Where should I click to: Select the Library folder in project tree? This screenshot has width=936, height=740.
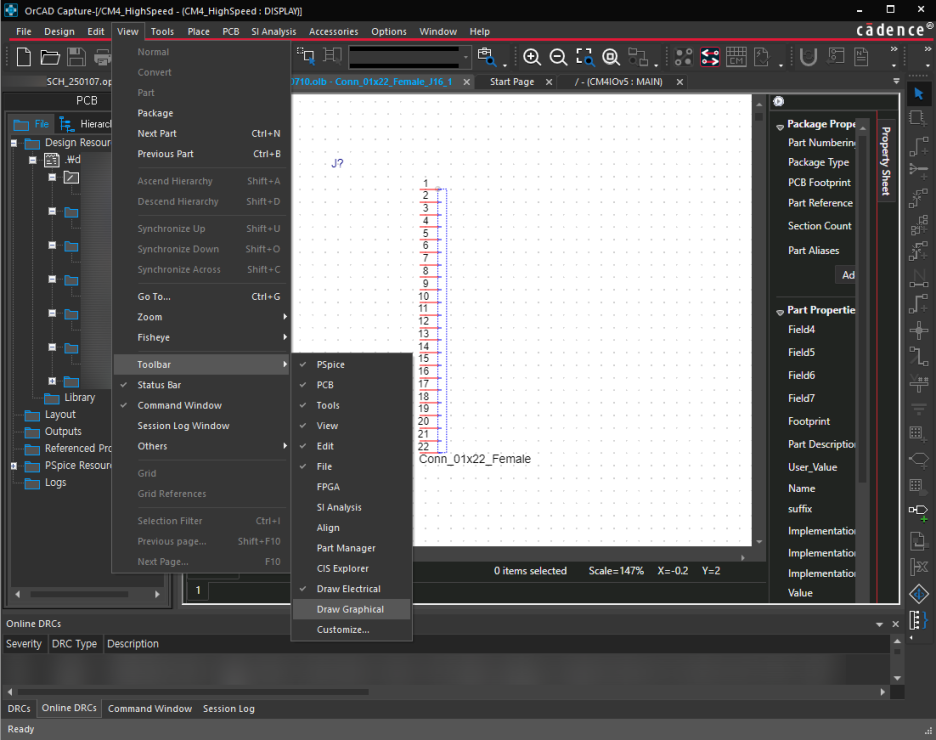coord(70,397)
